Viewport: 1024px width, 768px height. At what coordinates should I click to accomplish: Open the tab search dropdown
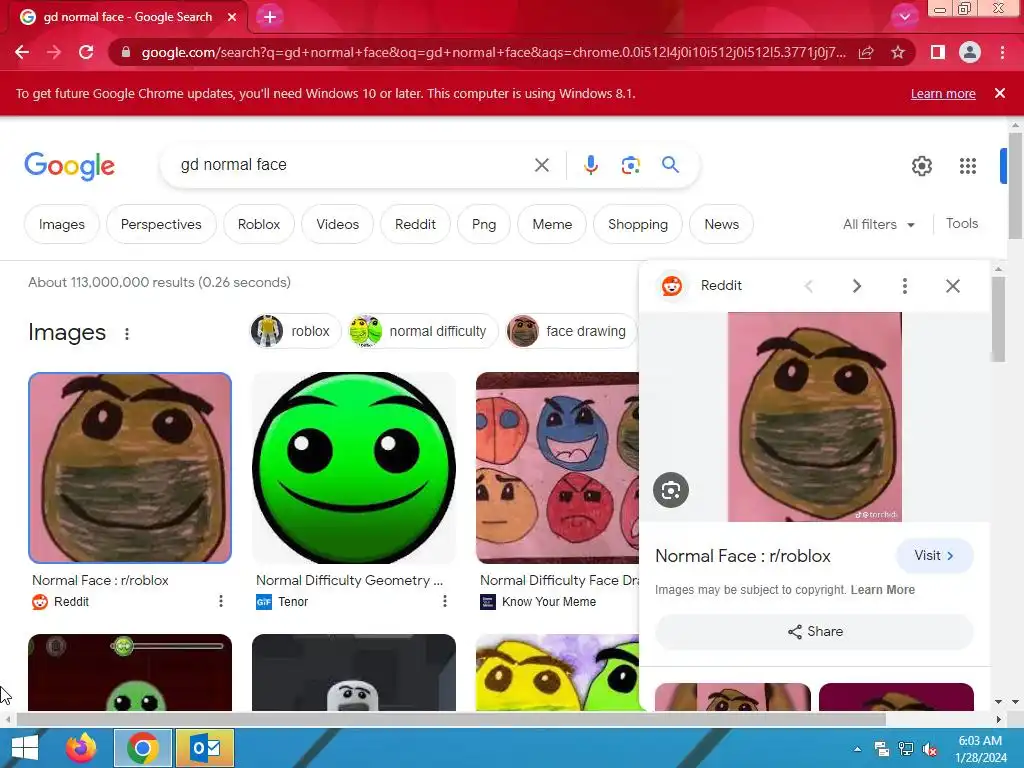[904, 17]
